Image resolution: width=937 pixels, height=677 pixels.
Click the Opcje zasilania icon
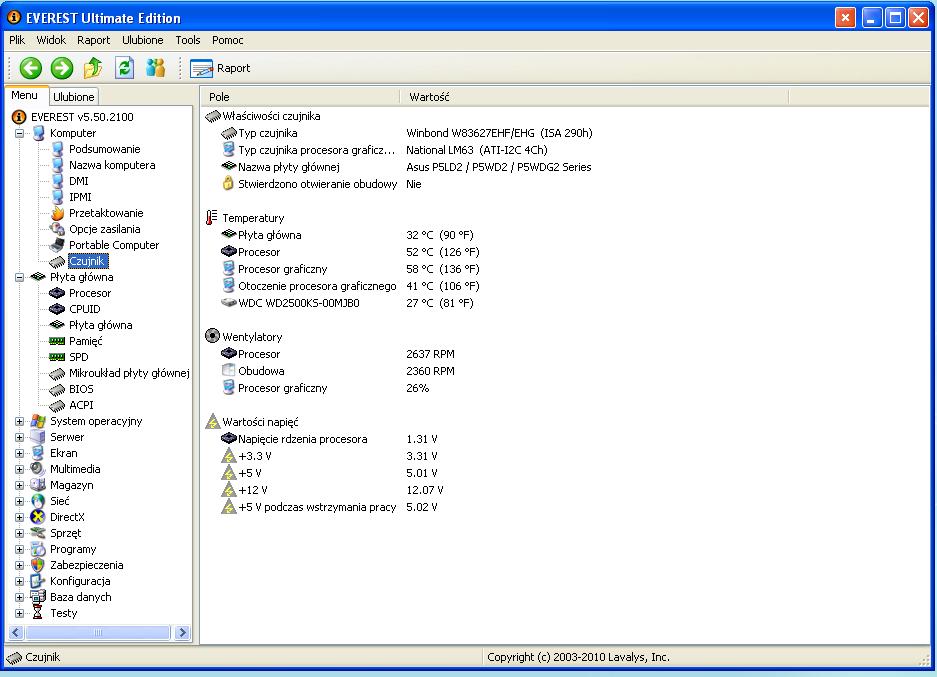point(57,229)
